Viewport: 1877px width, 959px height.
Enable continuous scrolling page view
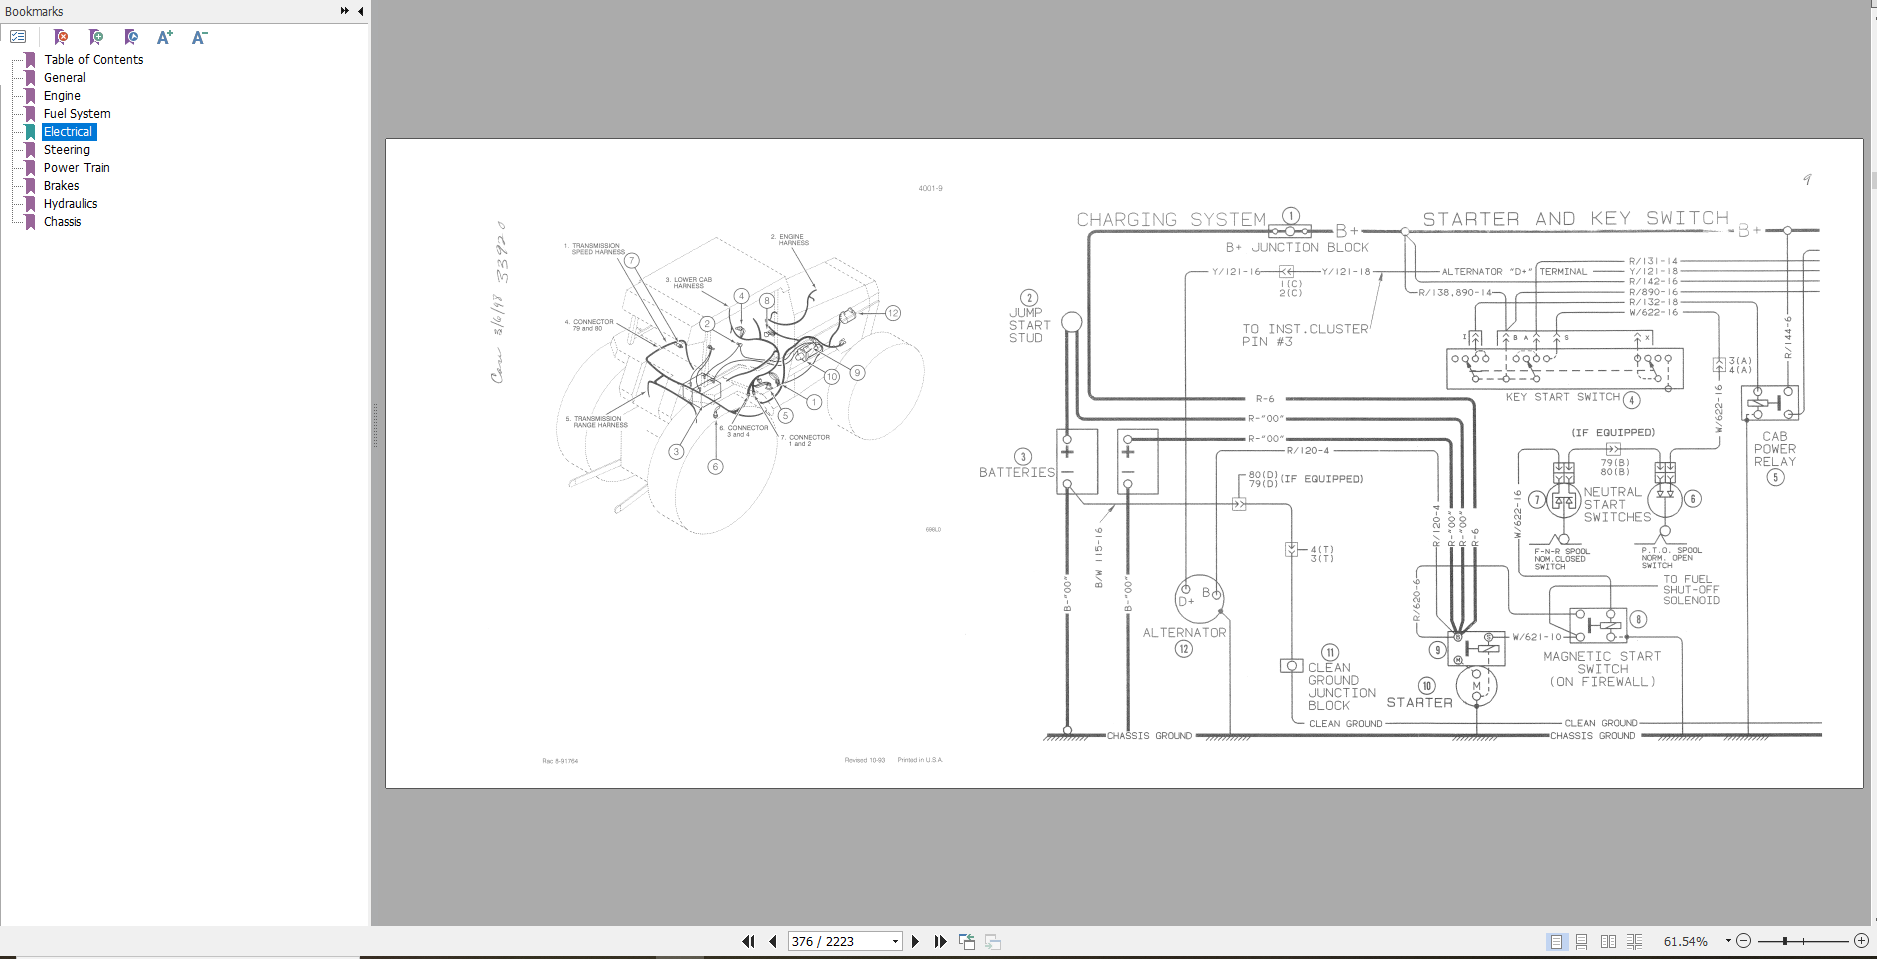point(1581,941)
